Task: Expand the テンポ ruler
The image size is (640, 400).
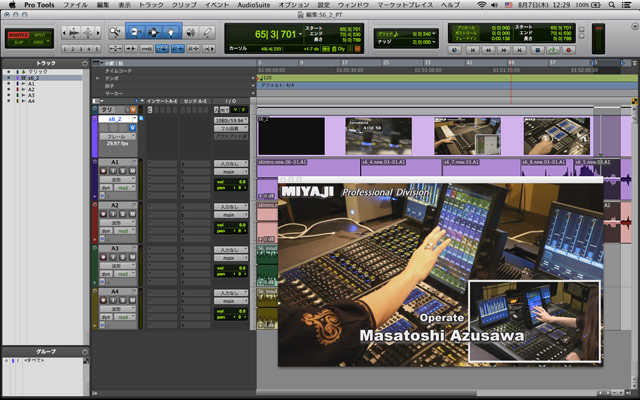Action: point(97,78)
